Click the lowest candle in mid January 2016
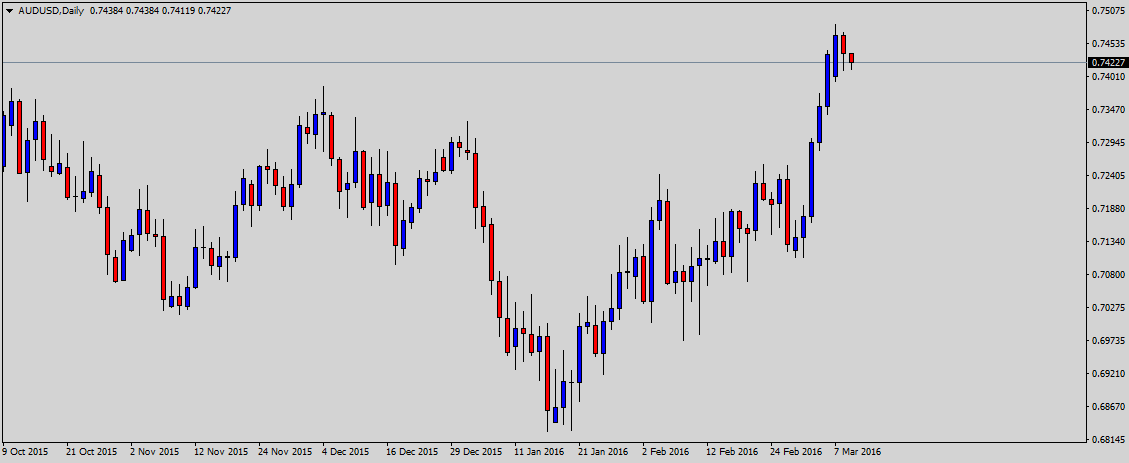1129x463 pixels. pos(555,415)
